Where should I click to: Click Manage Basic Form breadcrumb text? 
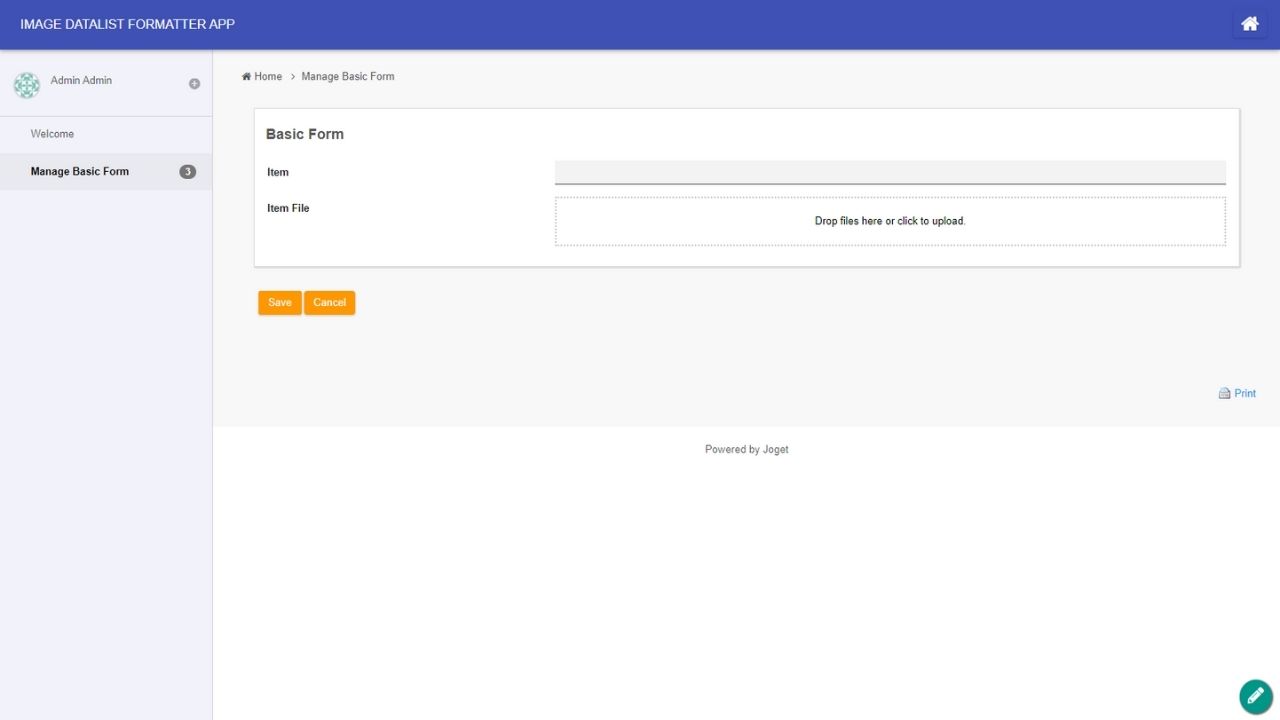coord(348,77)
